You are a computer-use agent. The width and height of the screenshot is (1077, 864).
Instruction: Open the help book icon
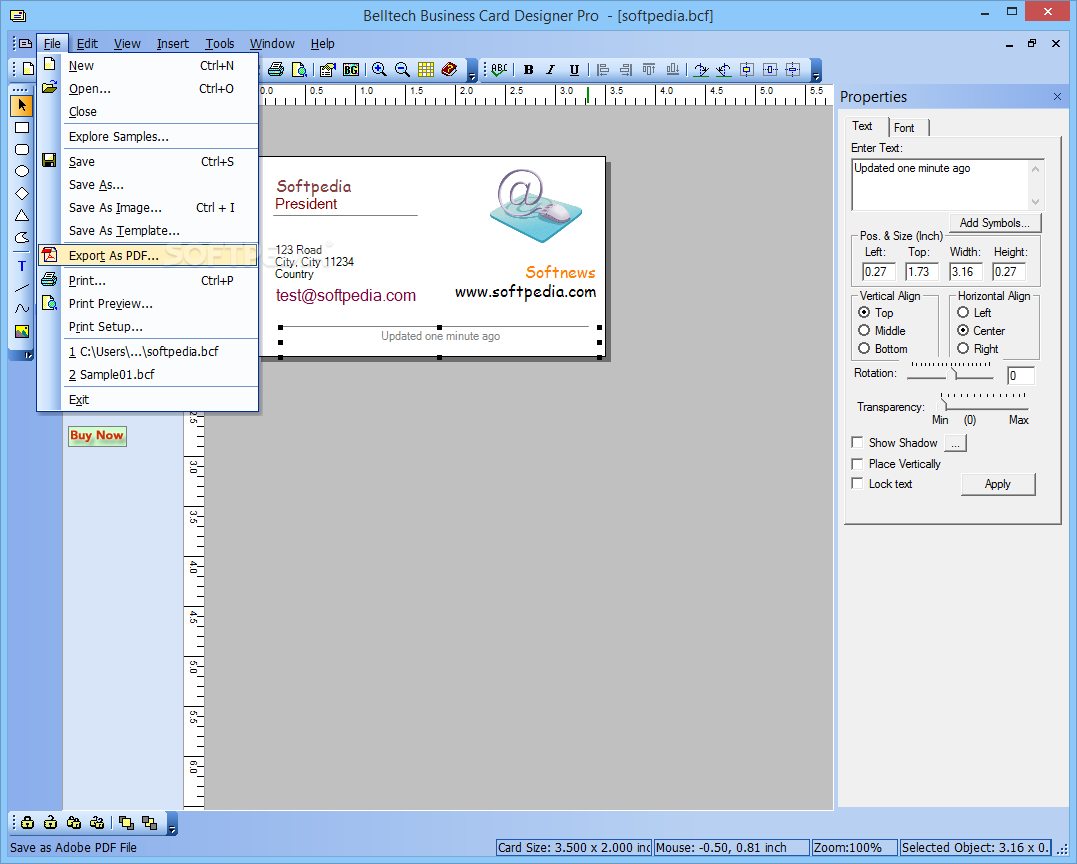click(x=449, y=69)
